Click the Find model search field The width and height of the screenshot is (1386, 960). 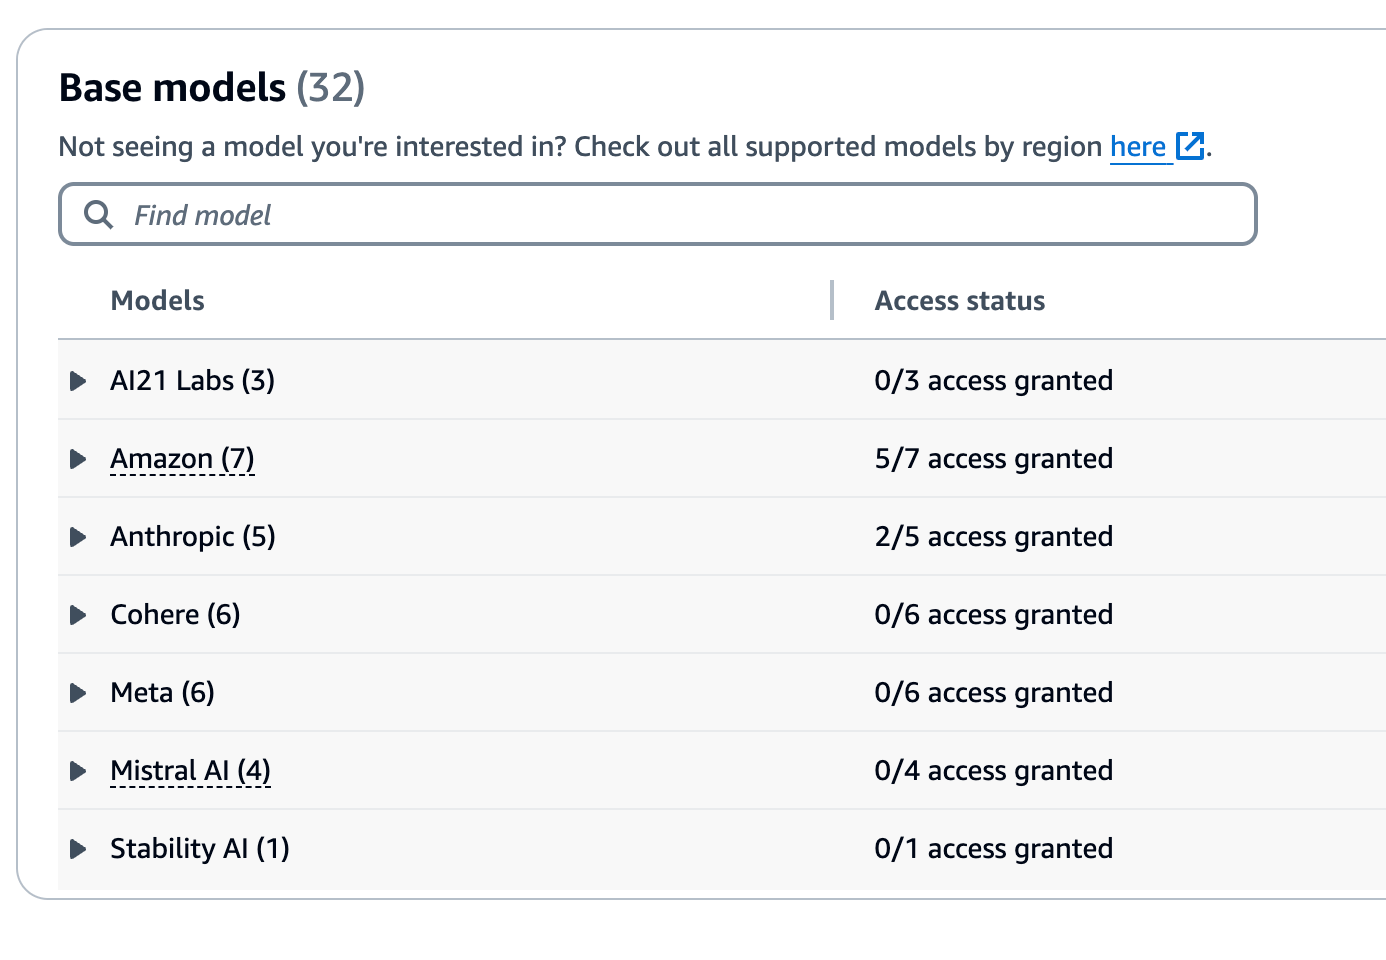click(x=680, y=215)
